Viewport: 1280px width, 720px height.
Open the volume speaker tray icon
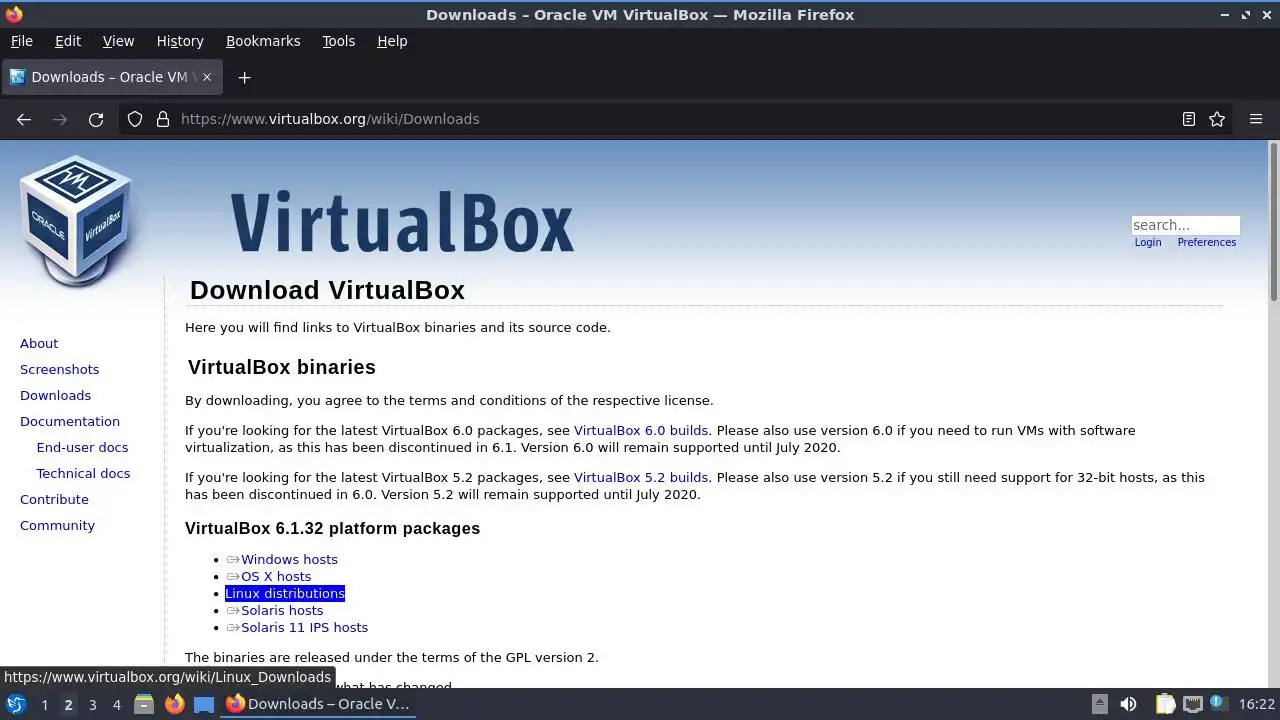(1128, 704)
